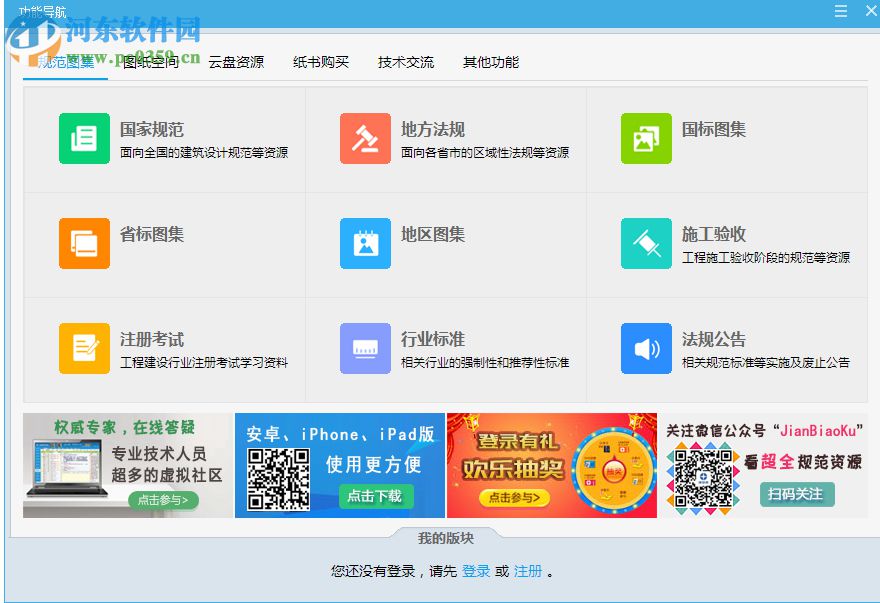Click the 行业标准 title text
This screenshot has height=603, width=880.
coord(433,339)
